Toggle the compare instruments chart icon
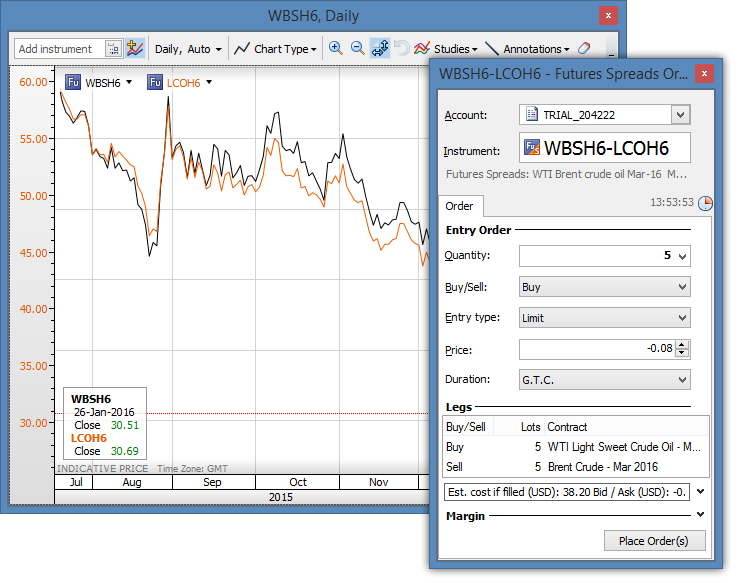 [135, 48]
